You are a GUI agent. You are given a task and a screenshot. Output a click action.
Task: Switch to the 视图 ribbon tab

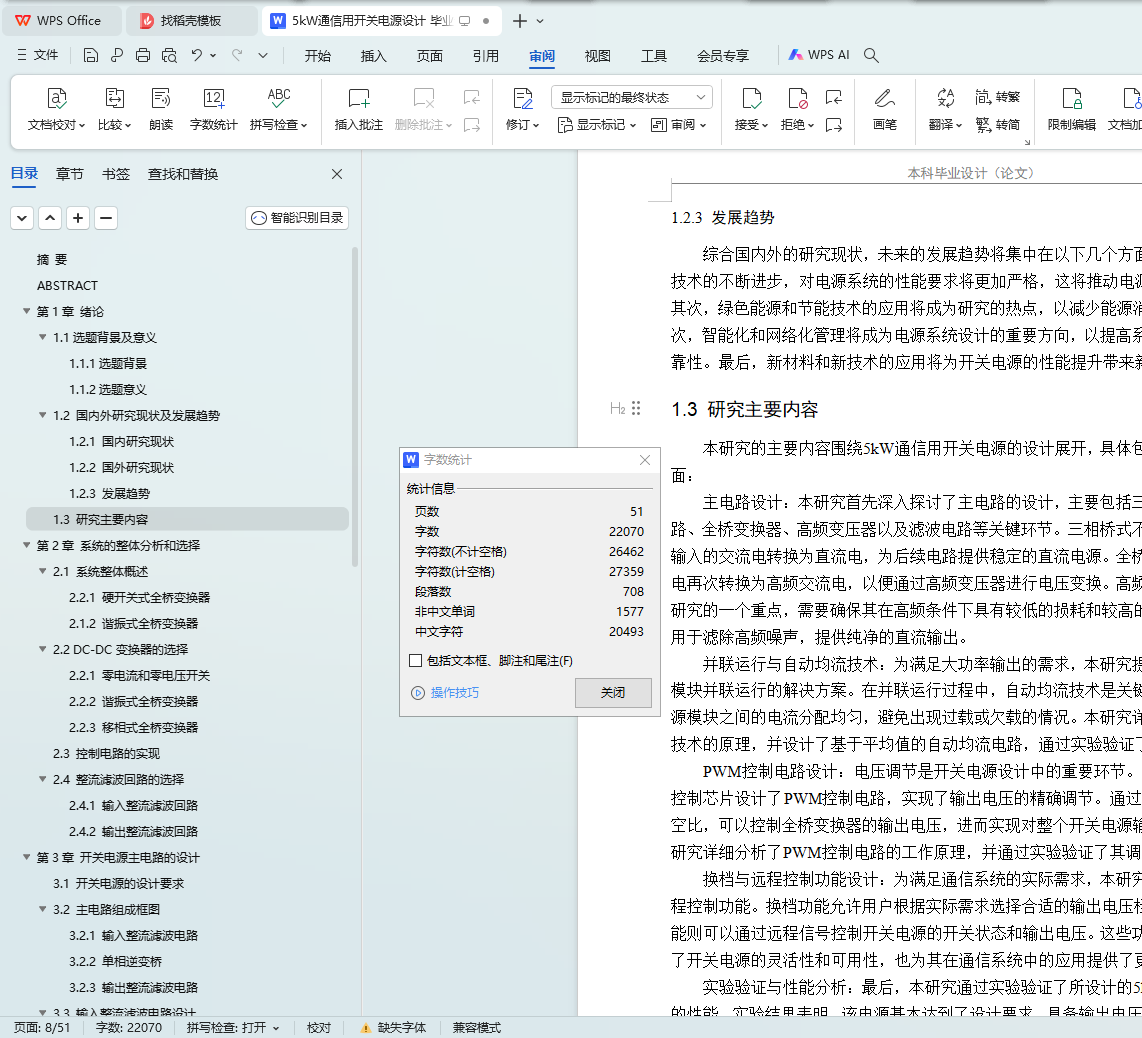pyautogui.click(x=598, y=55)
